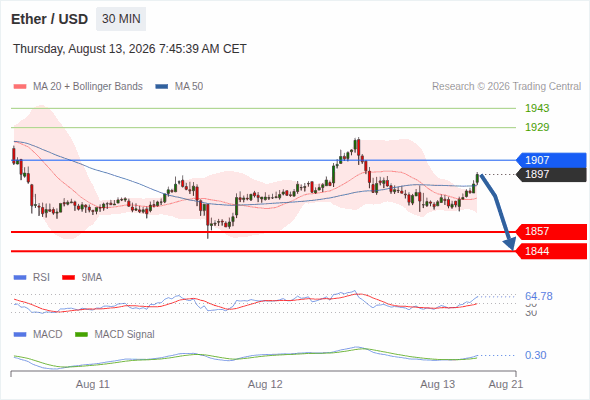Click the Ether / USD title
Viewport: 590px width, 400px height.
coord(49,19)
